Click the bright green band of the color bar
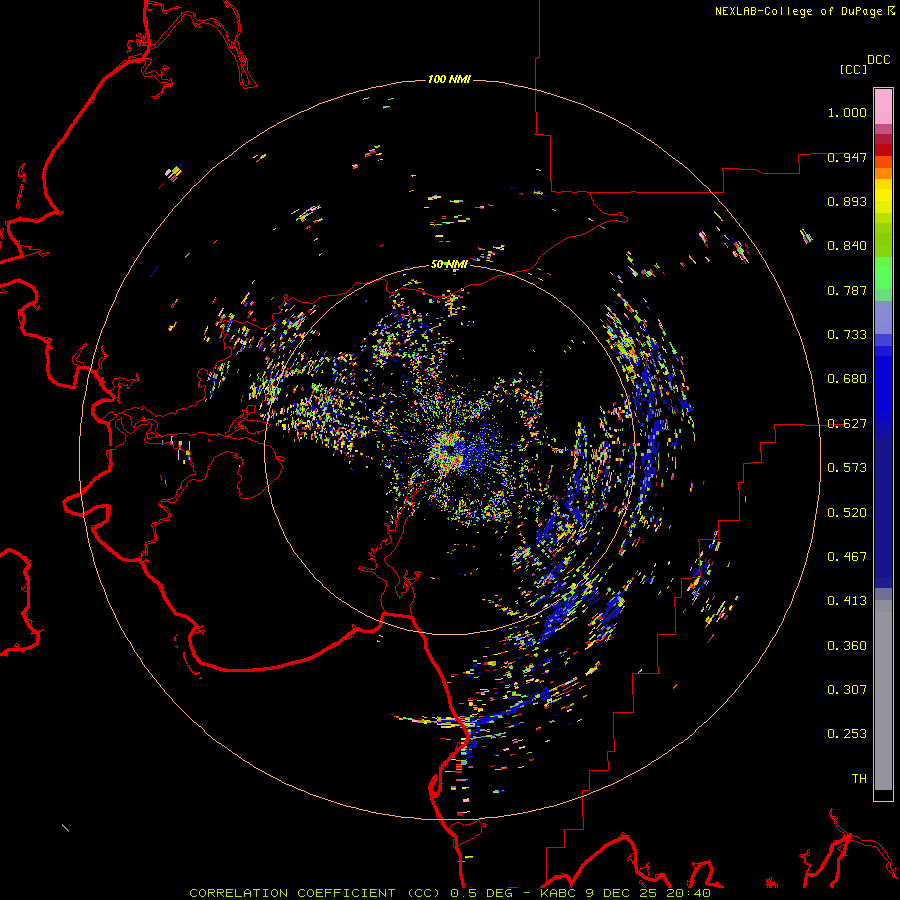Viewport: 900px width, 900px height. 883,273
